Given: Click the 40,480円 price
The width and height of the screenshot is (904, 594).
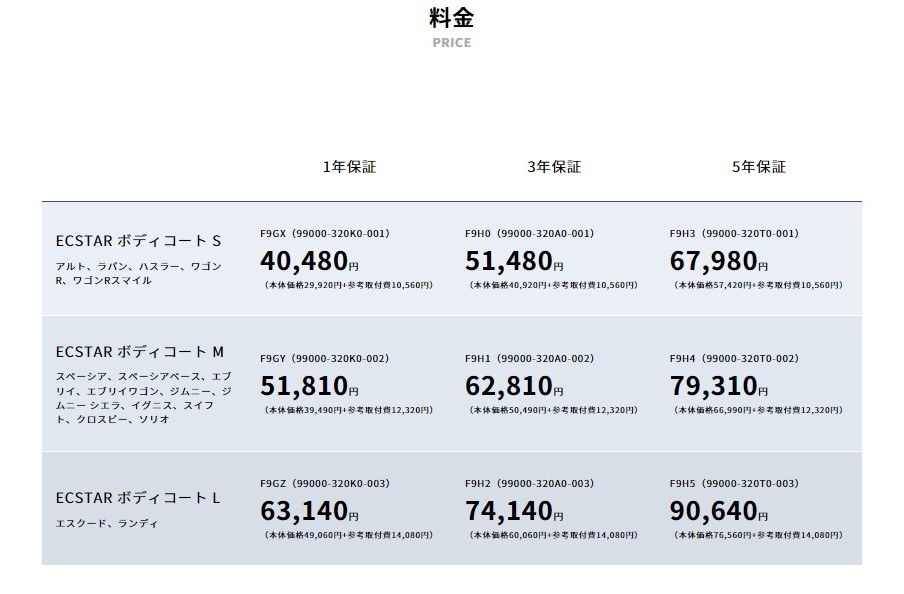Looking at the screenshot, I should tap(309, 261).
